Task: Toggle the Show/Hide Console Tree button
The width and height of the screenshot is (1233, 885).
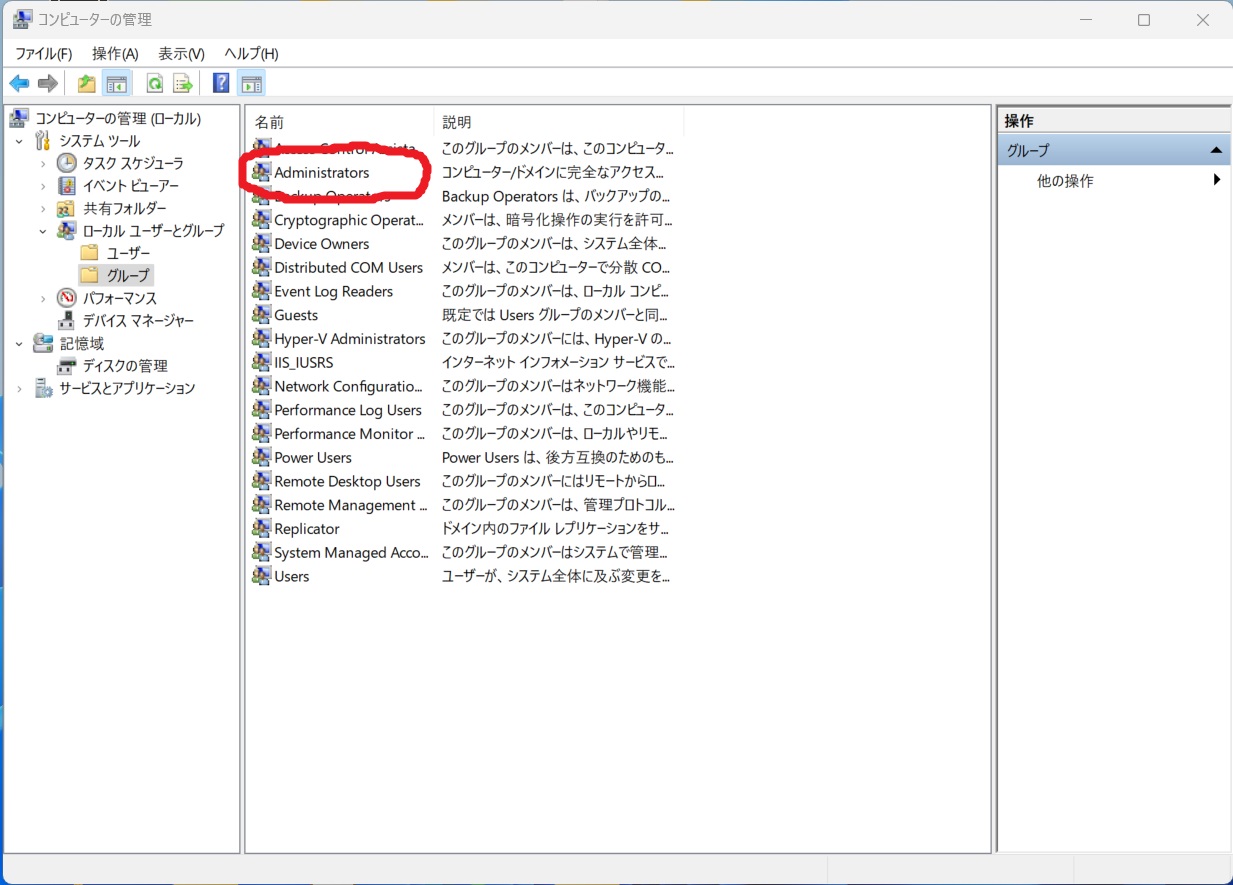Action: [117, 83]
